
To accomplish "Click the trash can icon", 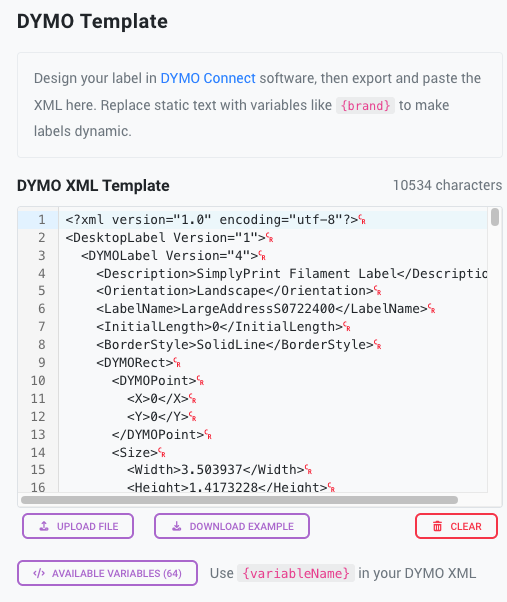I will tap(438, 526).
